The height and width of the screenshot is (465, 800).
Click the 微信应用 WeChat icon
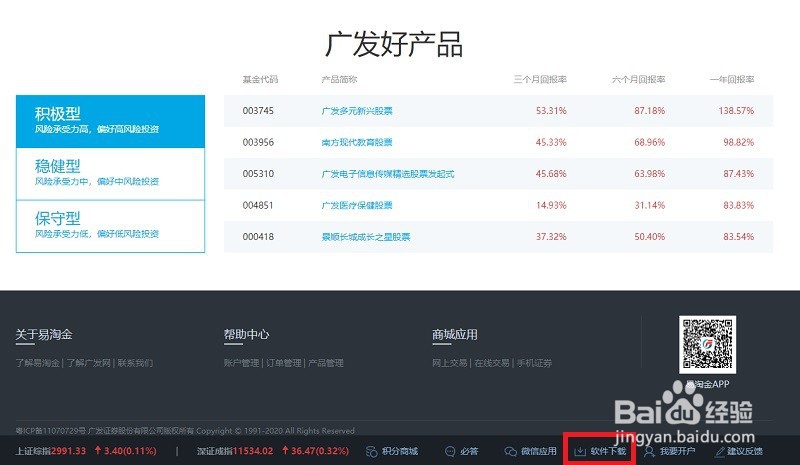coord(511,452)
